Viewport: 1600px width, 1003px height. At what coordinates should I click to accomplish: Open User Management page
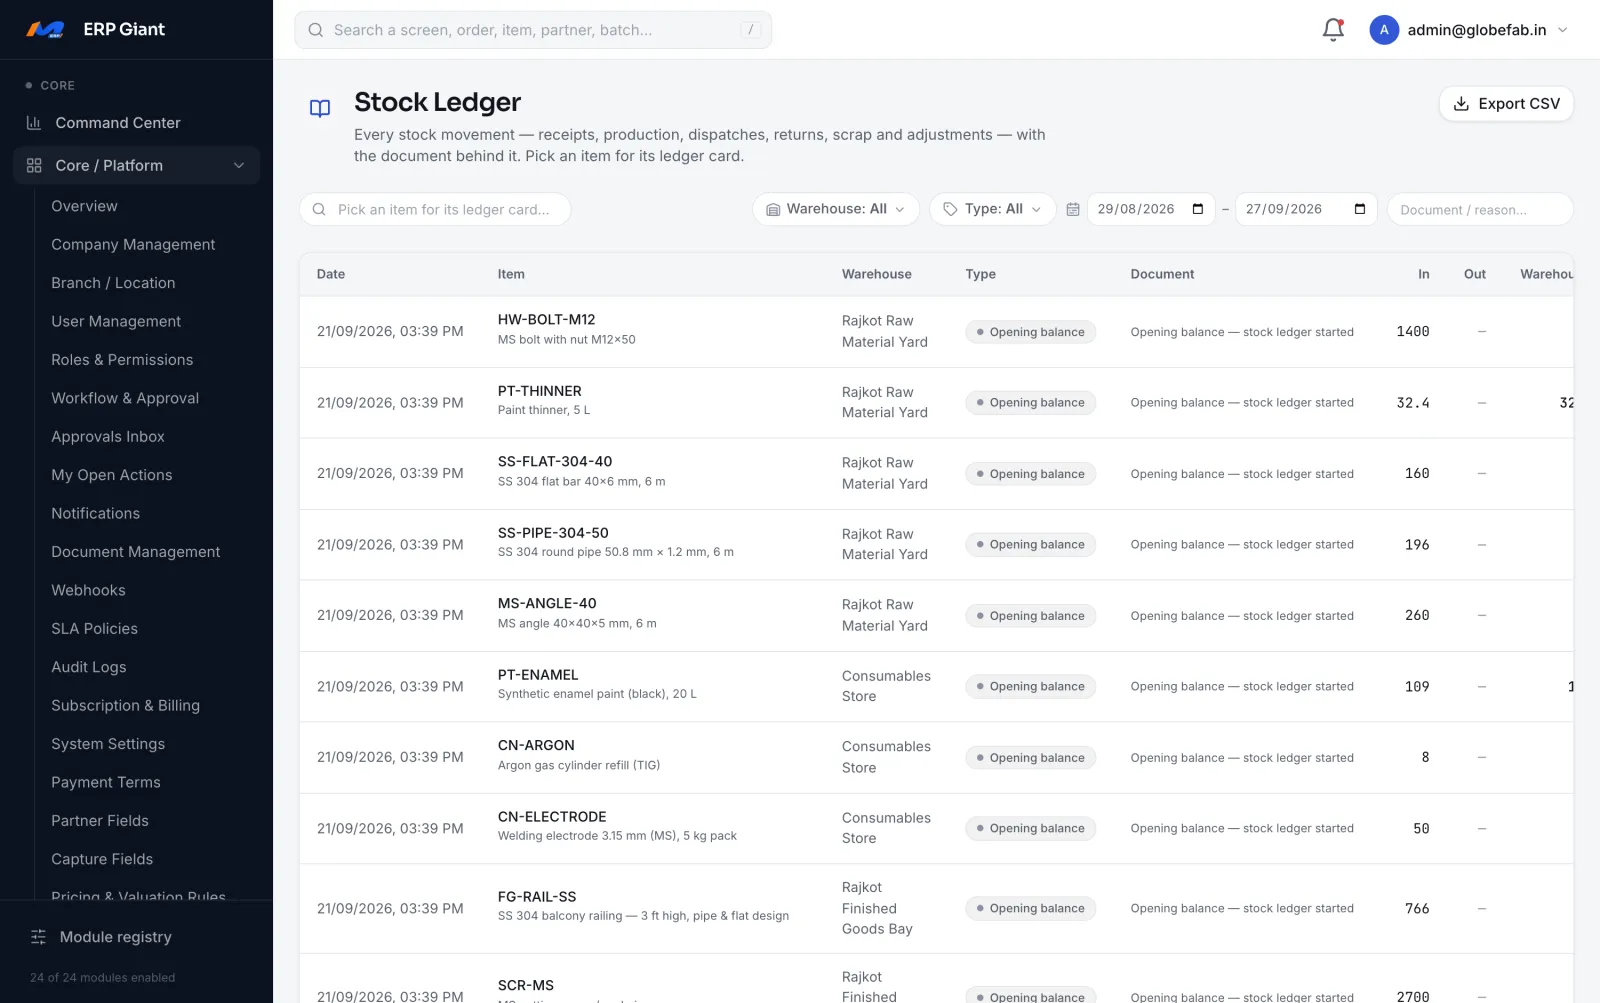coord(116,322)
